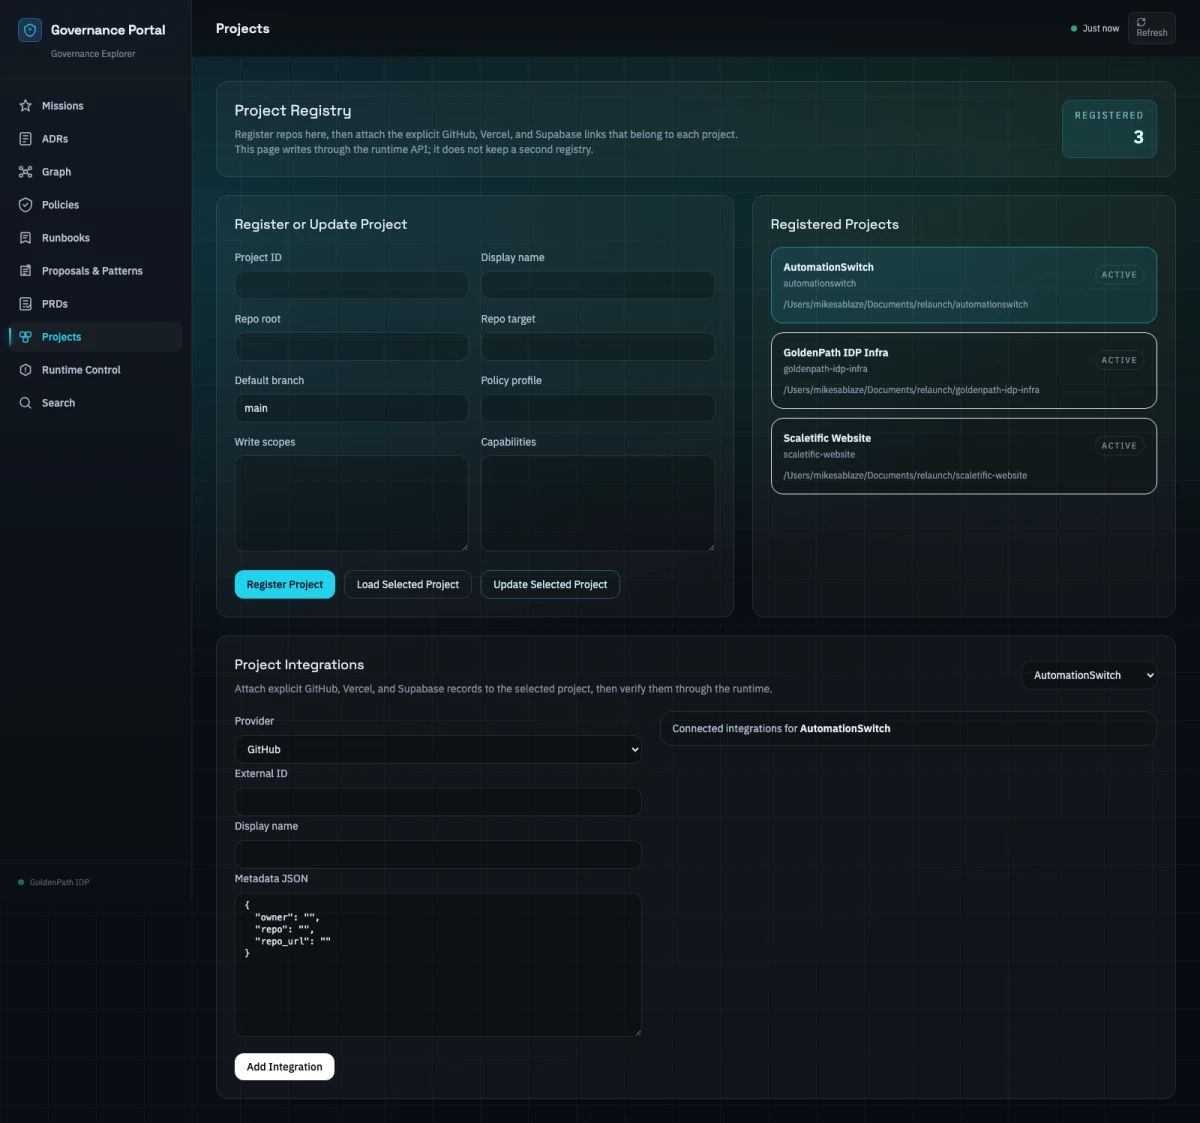Select the GoldenPath IDP Infra card
Viewport: 1200px width, 1123px height.
coord(964,370)
